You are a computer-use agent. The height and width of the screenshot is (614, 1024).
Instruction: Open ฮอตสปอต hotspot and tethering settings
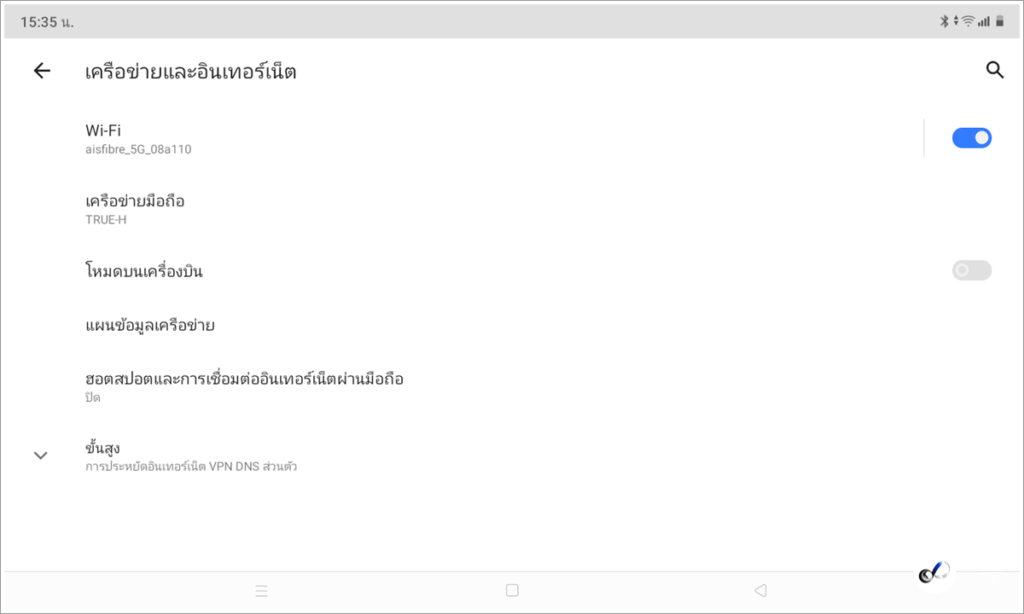pos(512,387)
